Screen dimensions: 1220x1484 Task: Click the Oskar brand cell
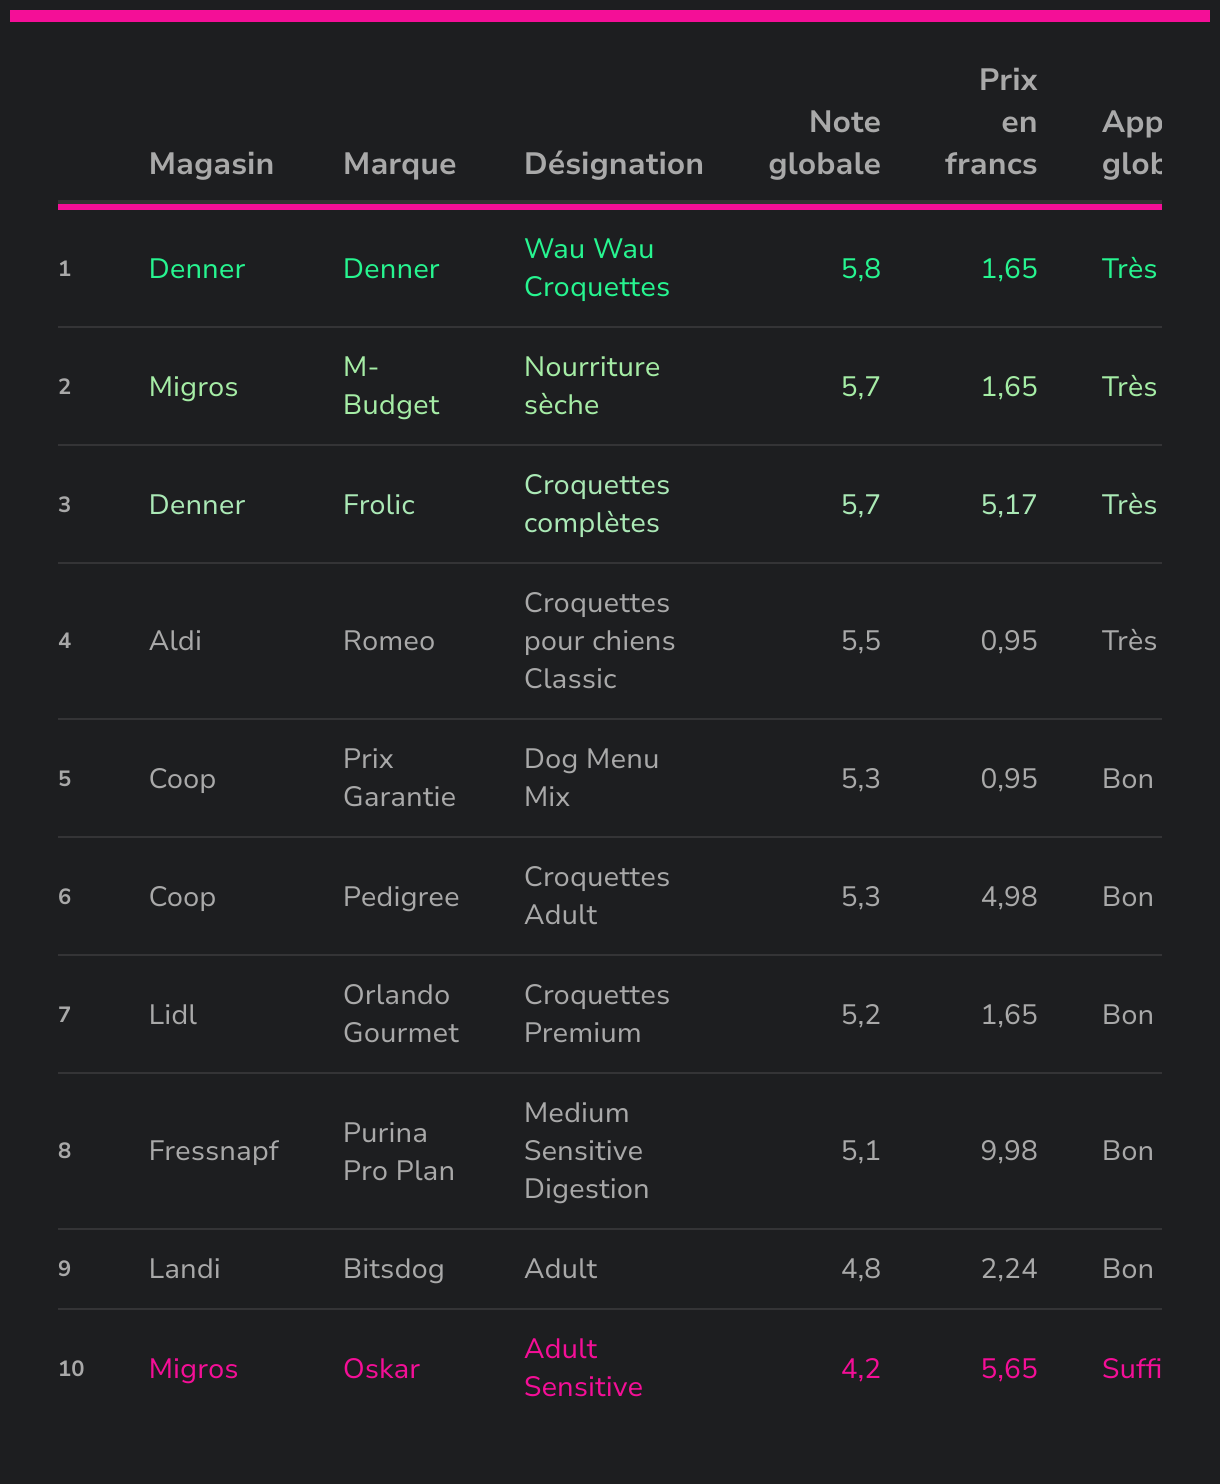pyautogui.click(x=381, y=1368)
